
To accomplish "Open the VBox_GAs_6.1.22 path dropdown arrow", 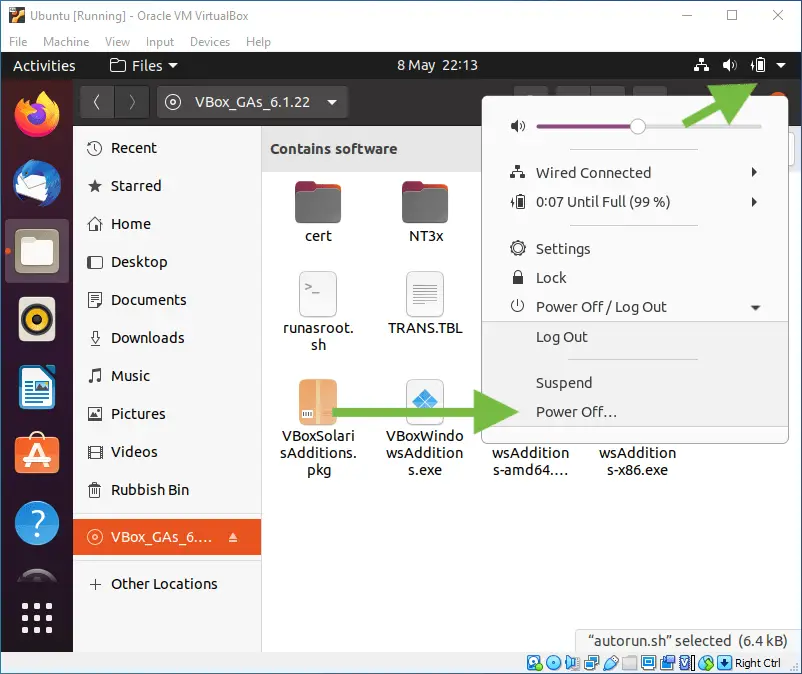I will pos(332,102).
